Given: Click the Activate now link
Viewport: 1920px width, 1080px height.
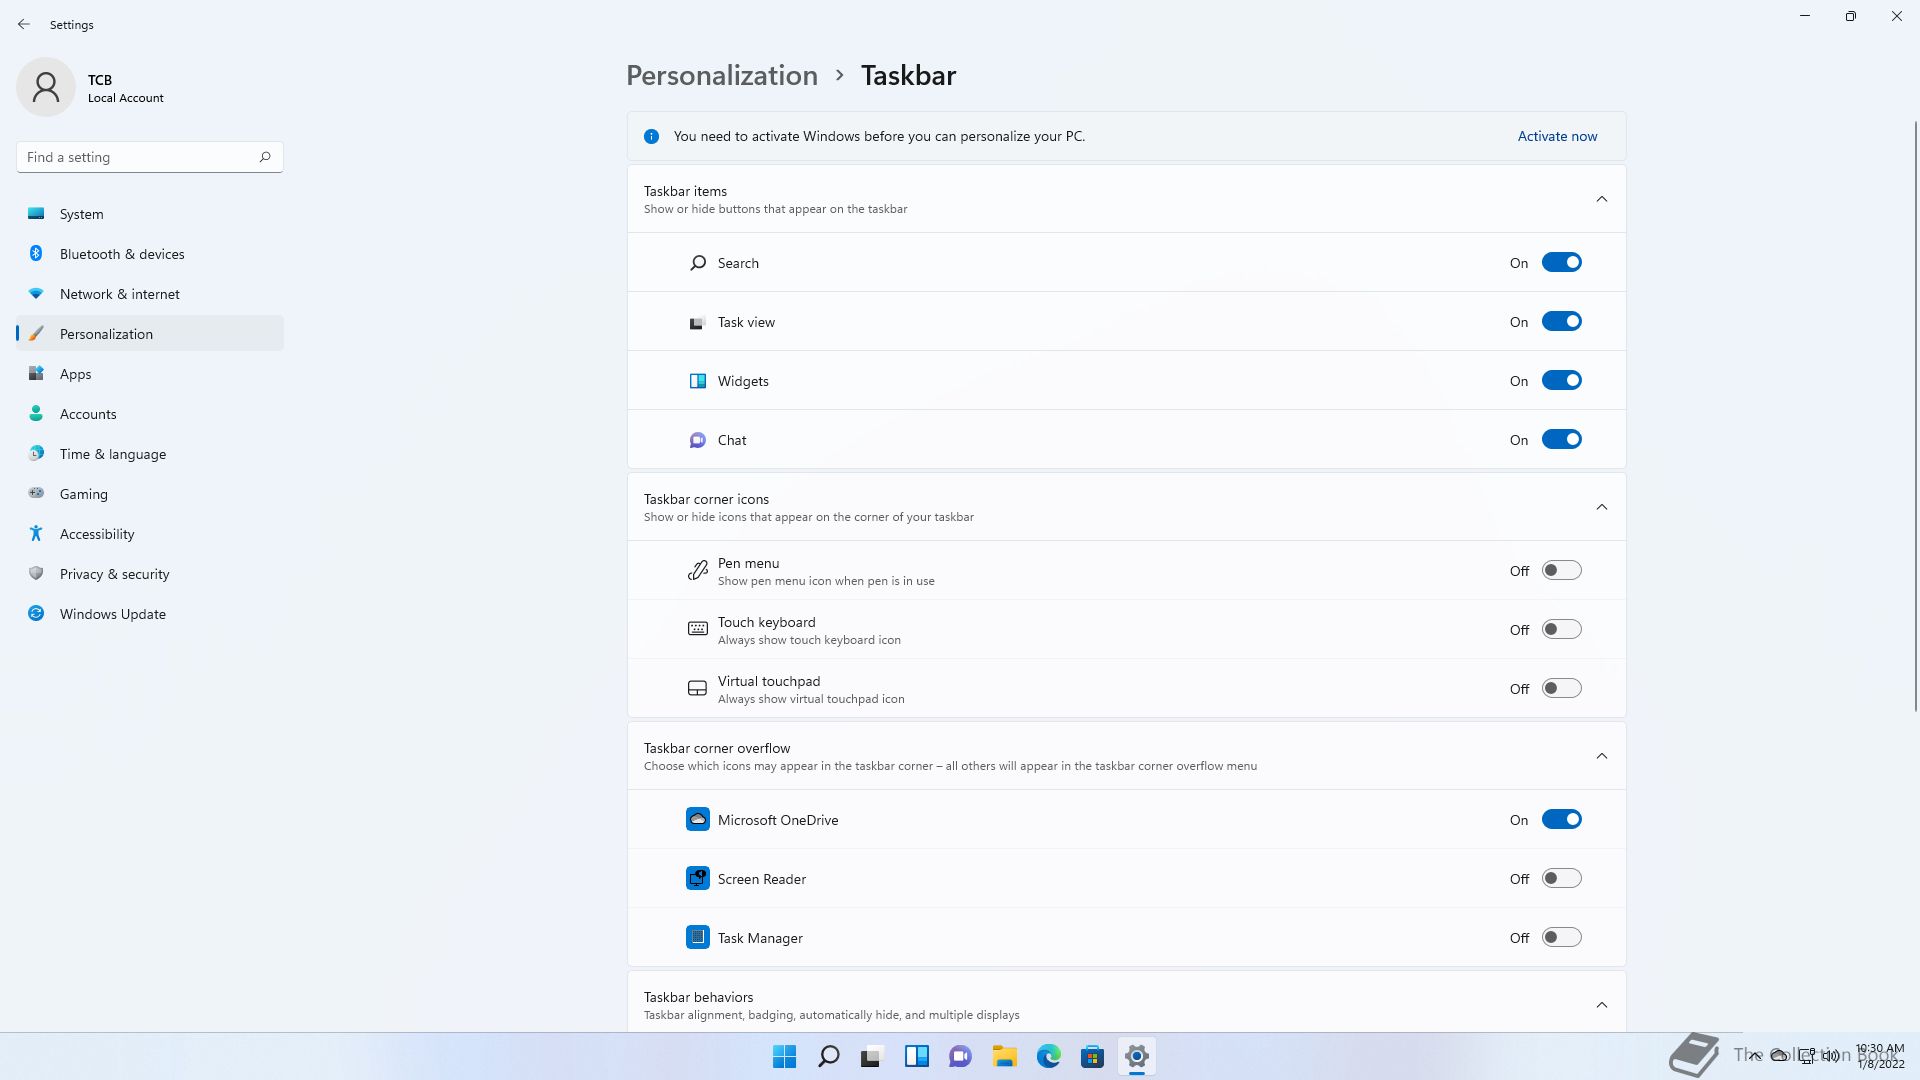Looking at the screenshot, I should (1557, 136).
